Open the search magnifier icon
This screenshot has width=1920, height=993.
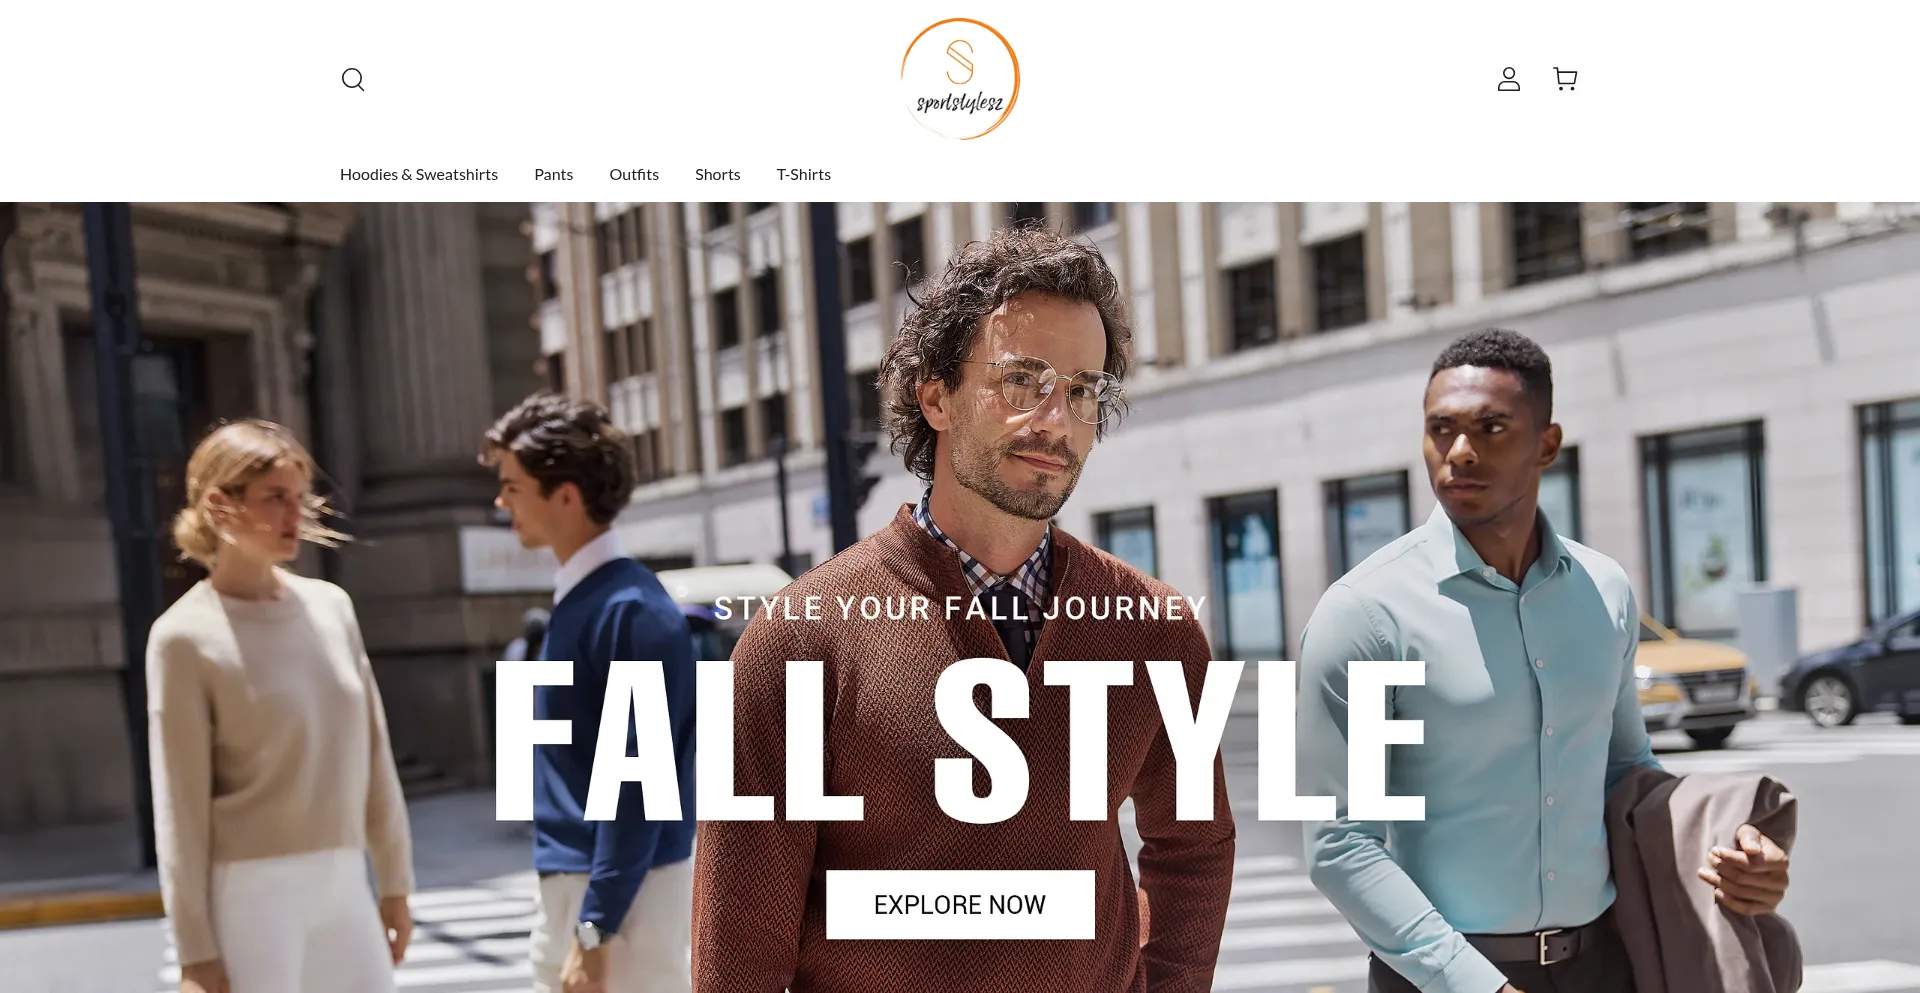click(353, 79)
